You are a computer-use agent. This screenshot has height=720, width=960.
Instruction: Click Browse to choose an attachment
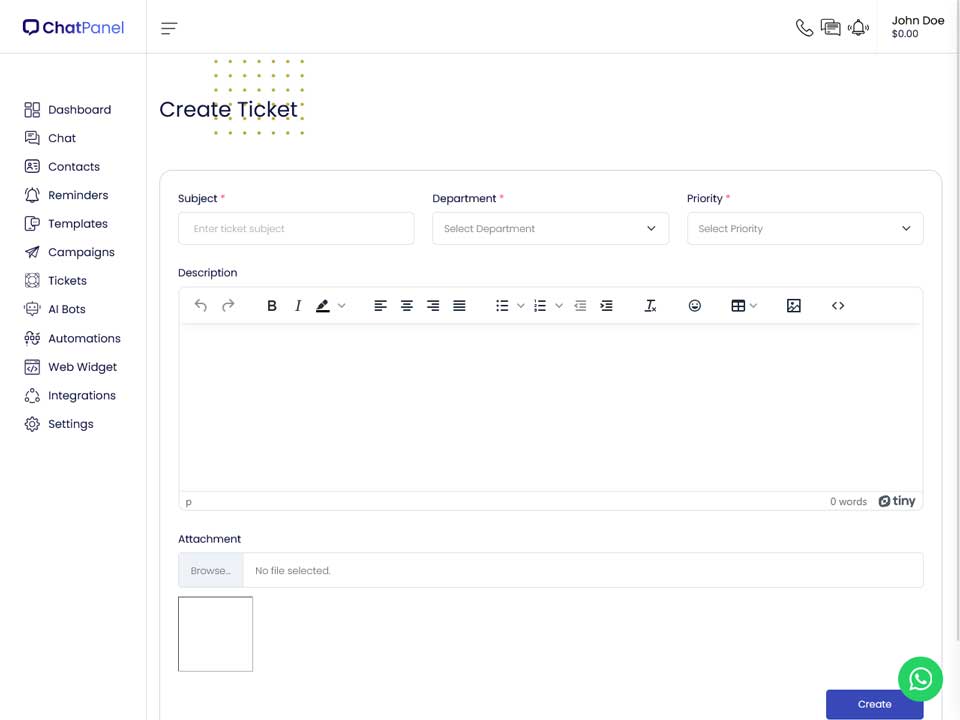click(211, 571)
